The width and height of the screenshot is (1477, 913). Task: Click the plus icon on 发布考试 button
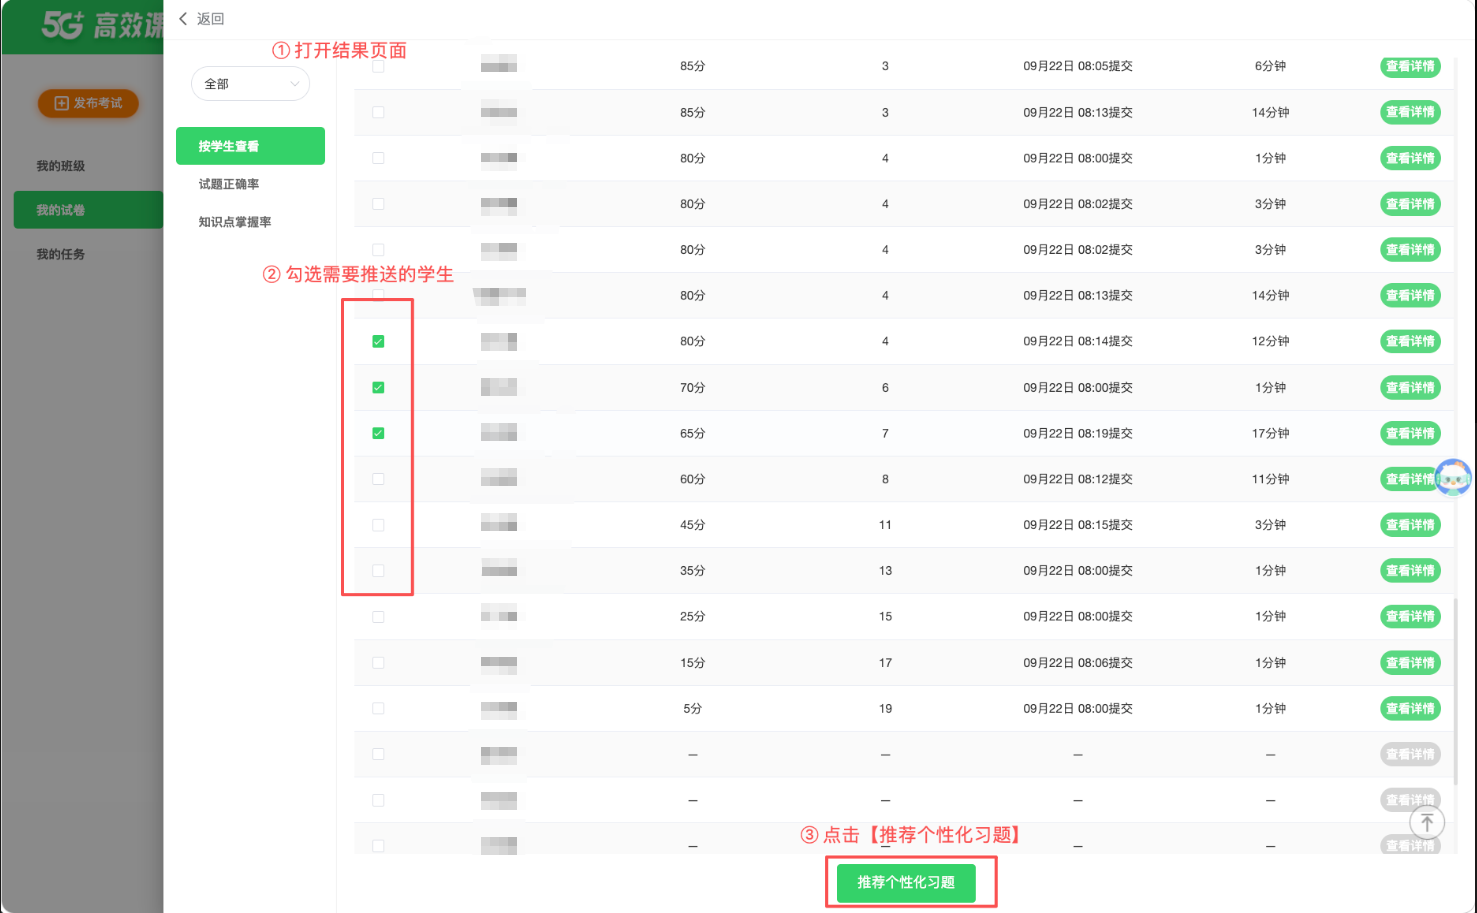(x=61, y=103)
